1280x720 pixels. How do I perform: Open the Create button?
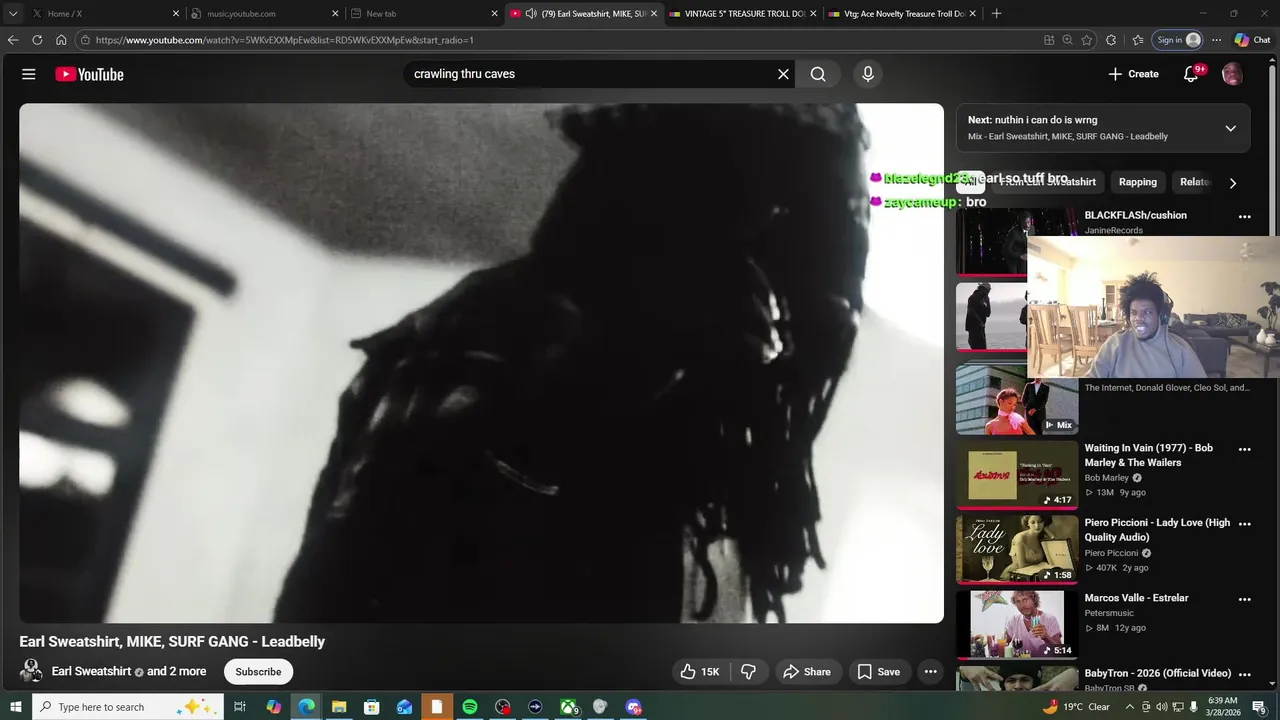click(x=1133, y=74)
